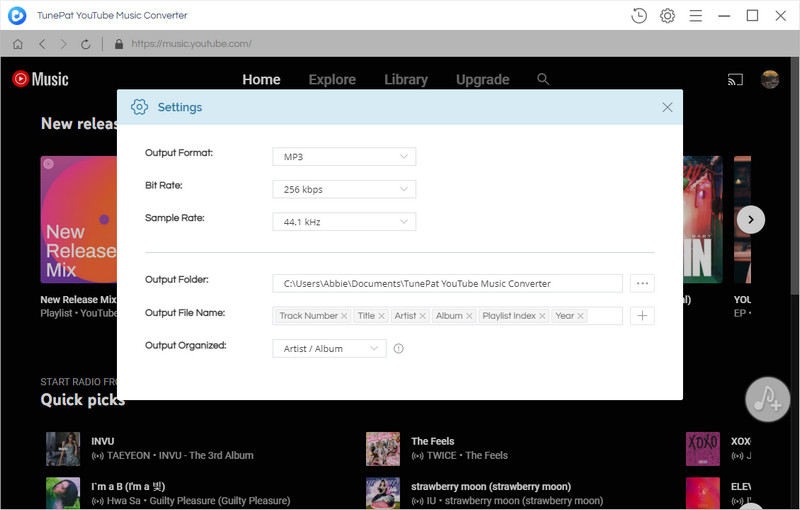This screenshot has width=800, height=510.
Task: Click the address bar URL
Action: click(x=191, y=44)
